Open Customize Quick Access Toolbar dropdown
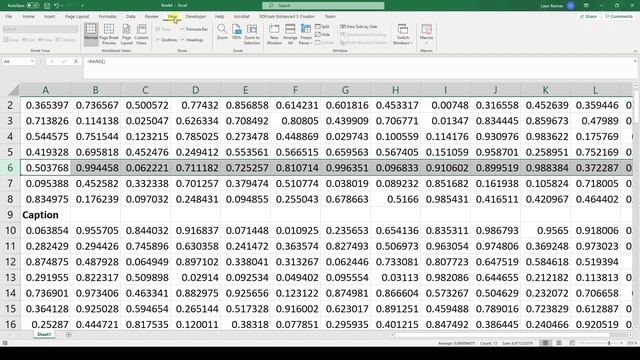Image resolution: width=640 pixels, height=360 pixels. [82, 6]
